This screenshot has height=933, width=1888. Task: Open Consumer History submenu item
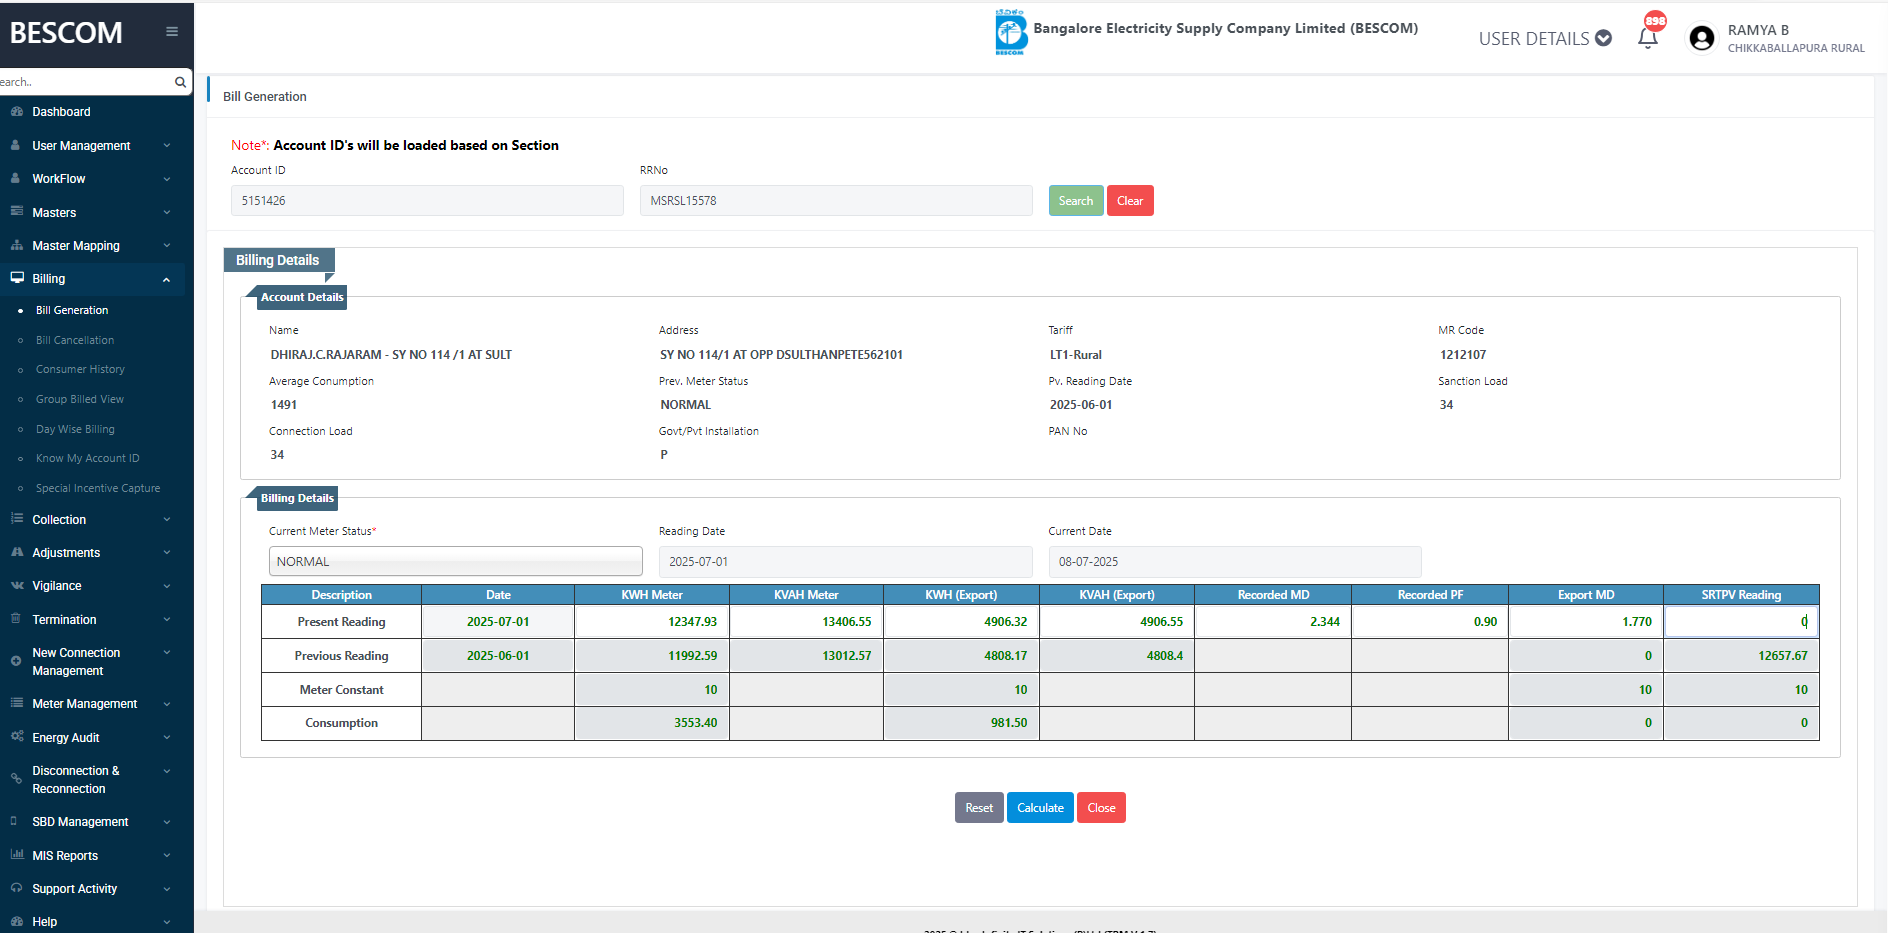click(x=80, y=369)
